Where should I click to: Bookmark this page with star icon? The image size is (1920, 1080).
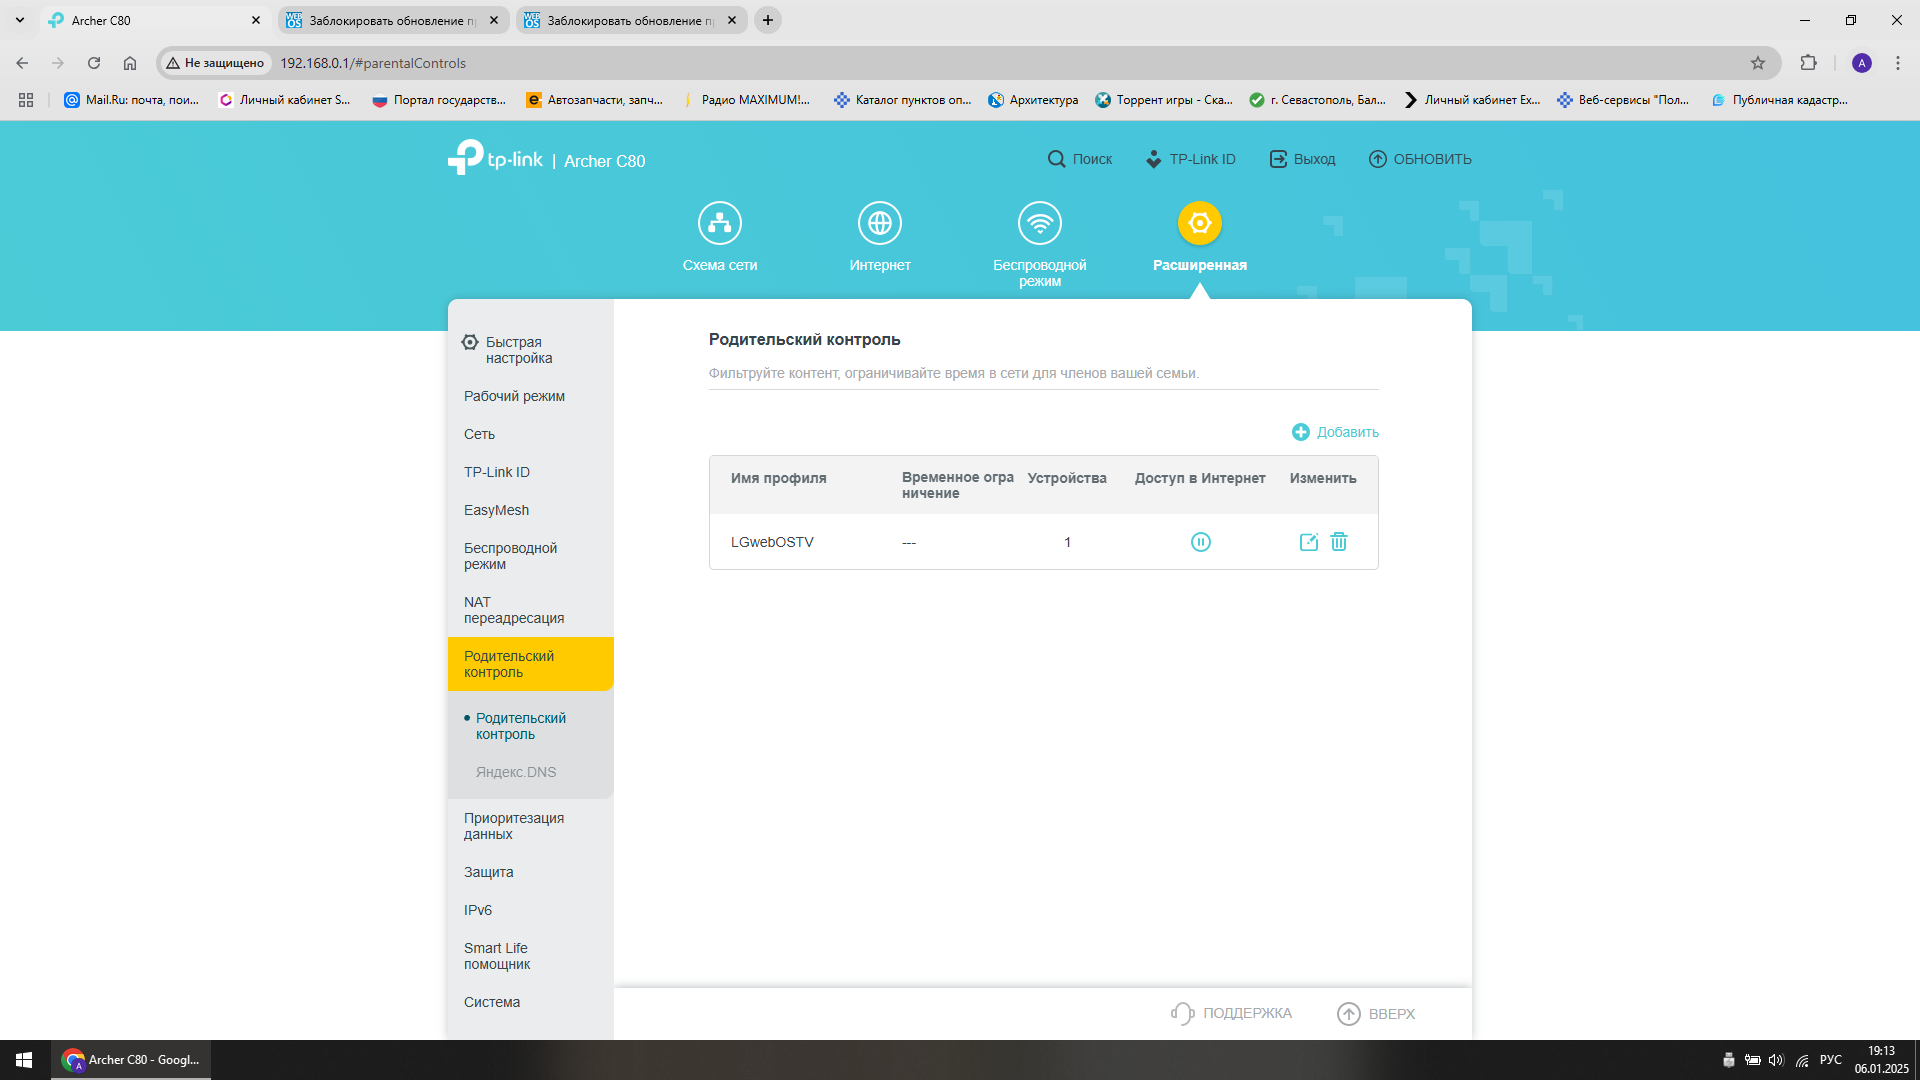coord(1757,63)
